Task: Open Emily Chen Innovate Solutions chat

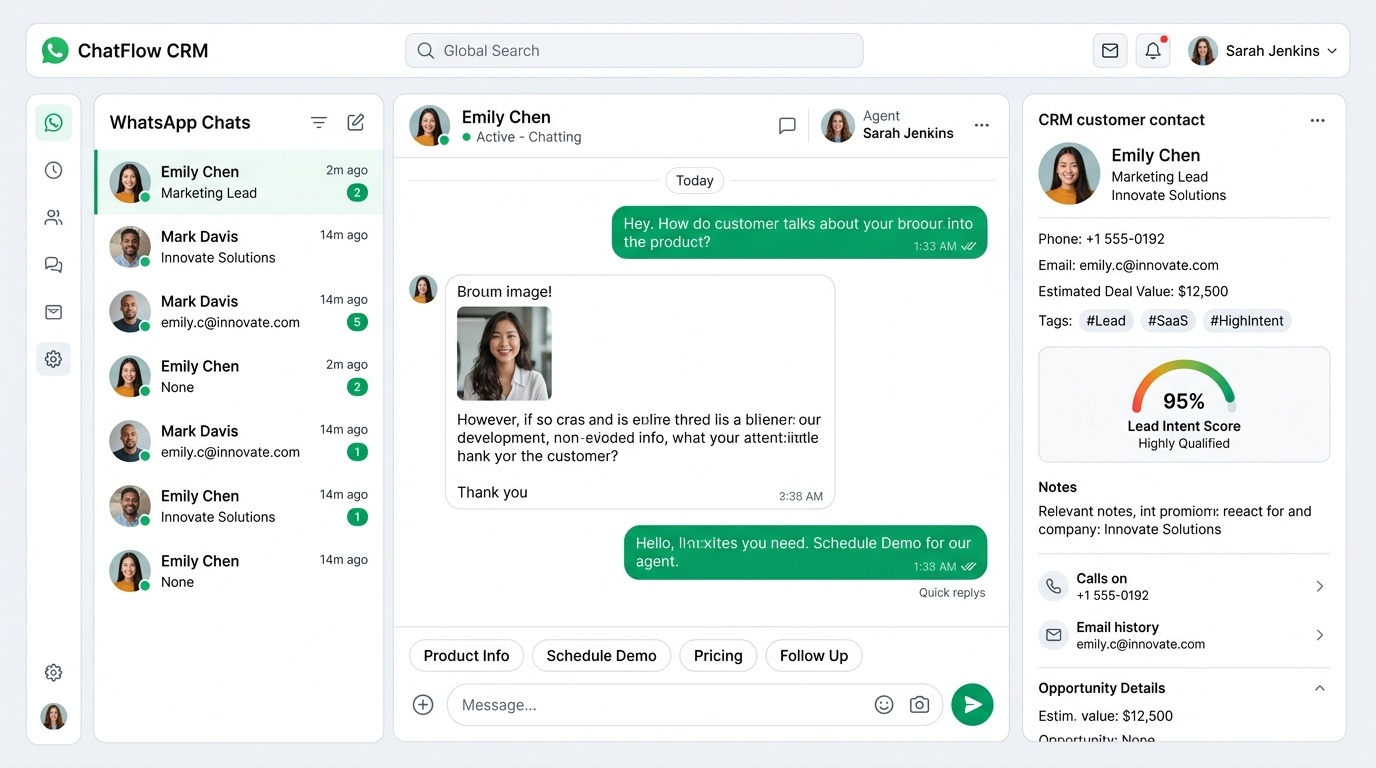Action: 239,506
